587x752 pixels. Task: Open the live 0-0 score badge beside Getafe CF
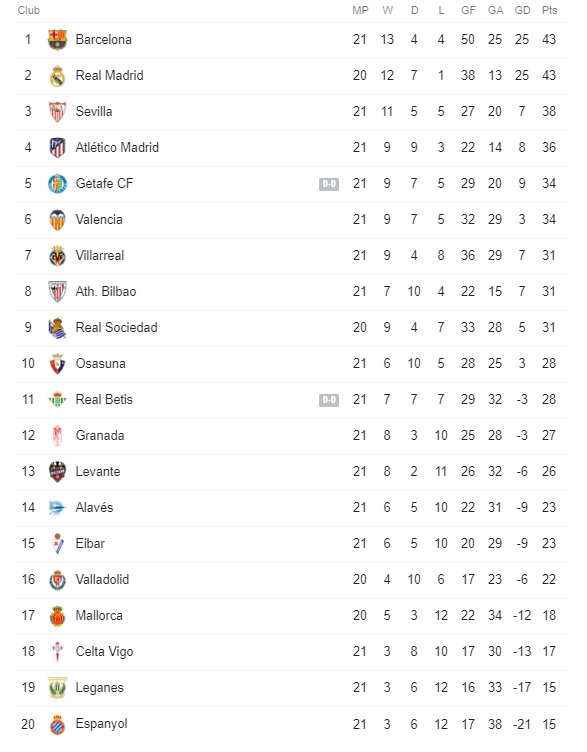click(x=329, y=184)
